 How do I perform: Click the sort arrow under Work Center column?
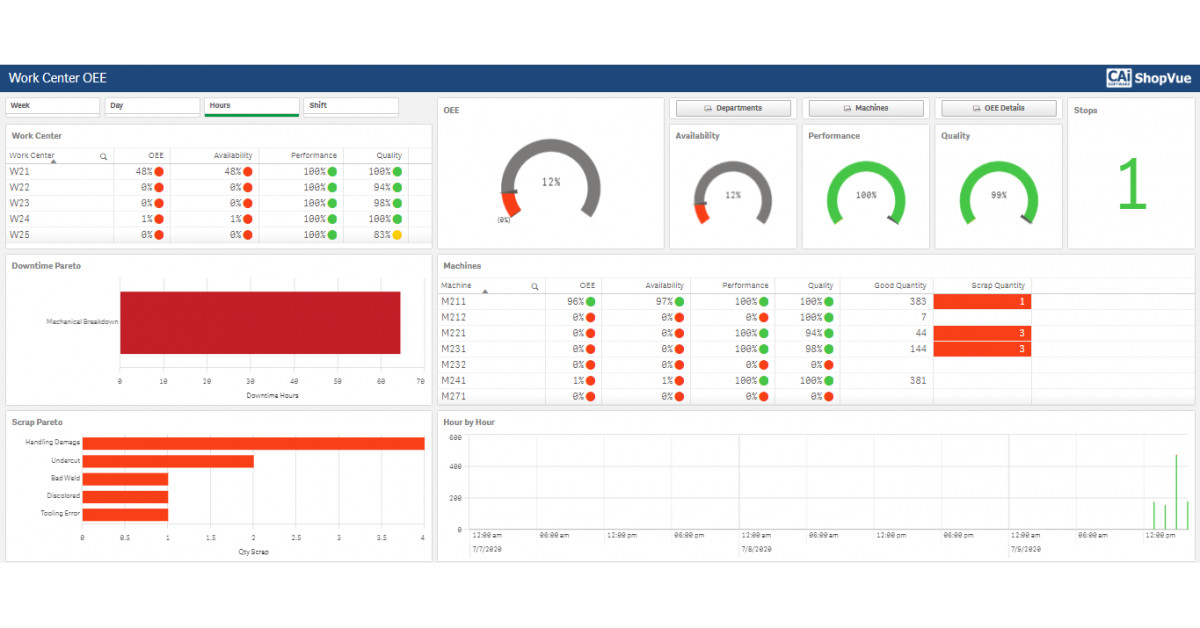pyautogui.click(x=54, y=161)
